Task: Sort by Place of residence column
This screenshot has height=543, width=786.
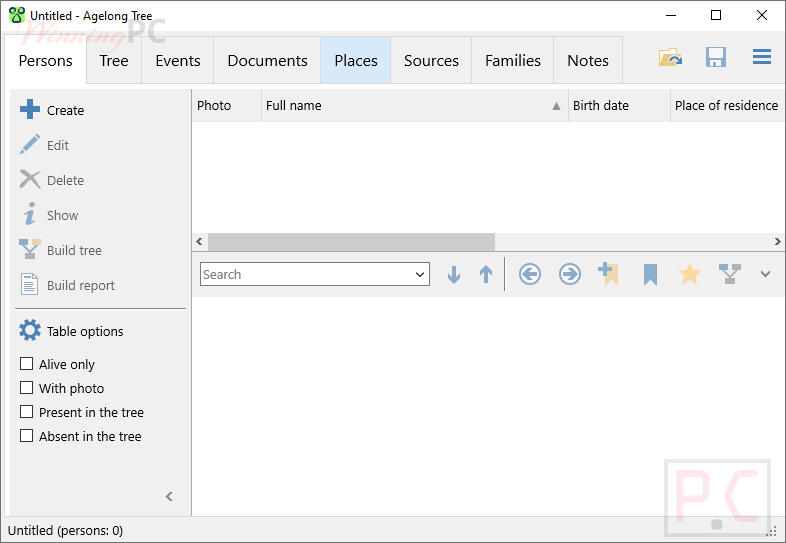Action: coord(726,105)
